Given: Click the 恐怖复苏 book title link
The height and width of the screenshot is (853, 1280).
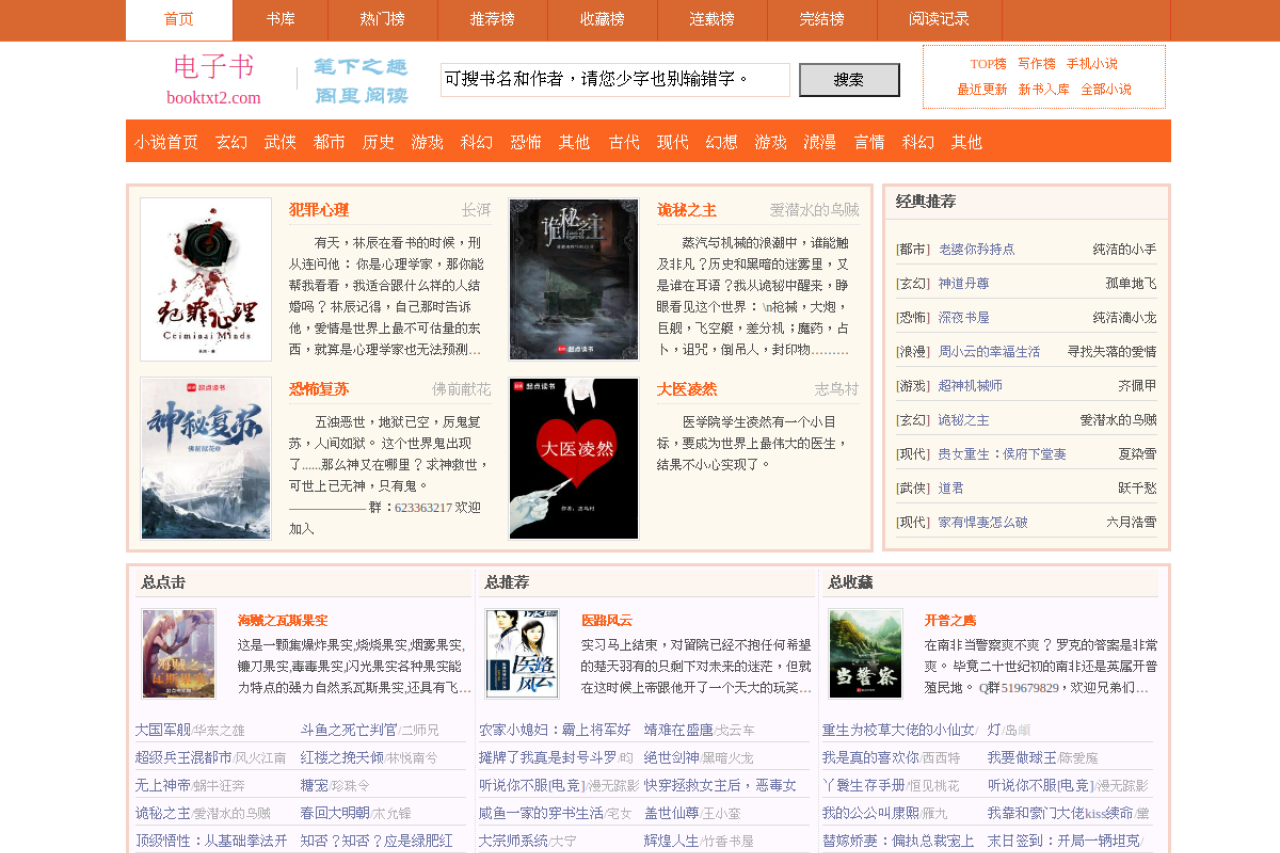Looking at the screenshot, I should tap(319, 389).
